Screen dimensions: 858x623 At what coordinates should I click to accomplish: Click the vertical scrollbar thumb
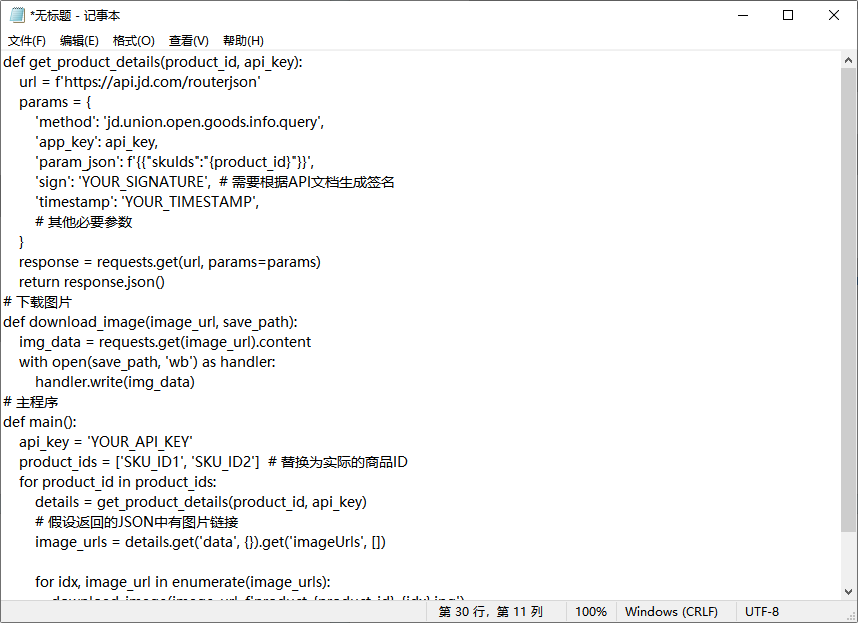point(849,300)
